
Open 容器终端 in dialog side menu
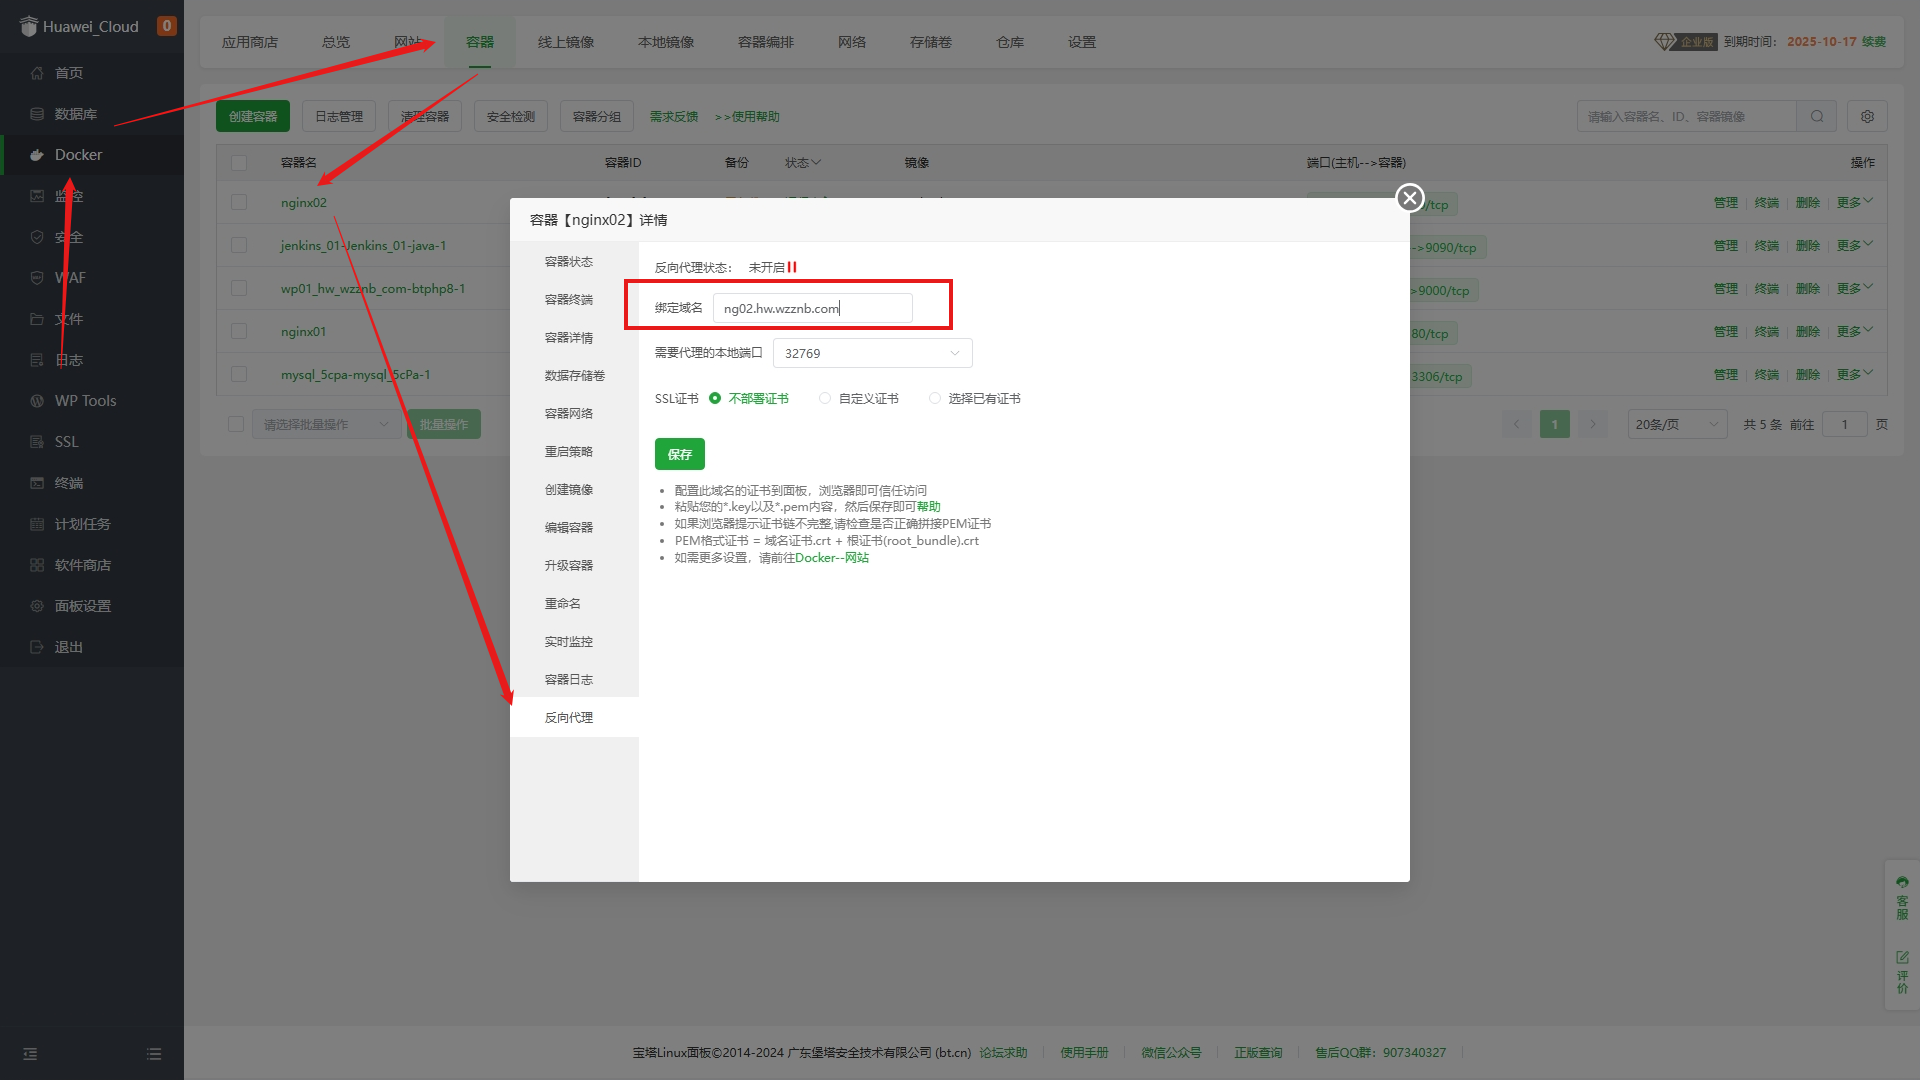(x=569, y=300)
